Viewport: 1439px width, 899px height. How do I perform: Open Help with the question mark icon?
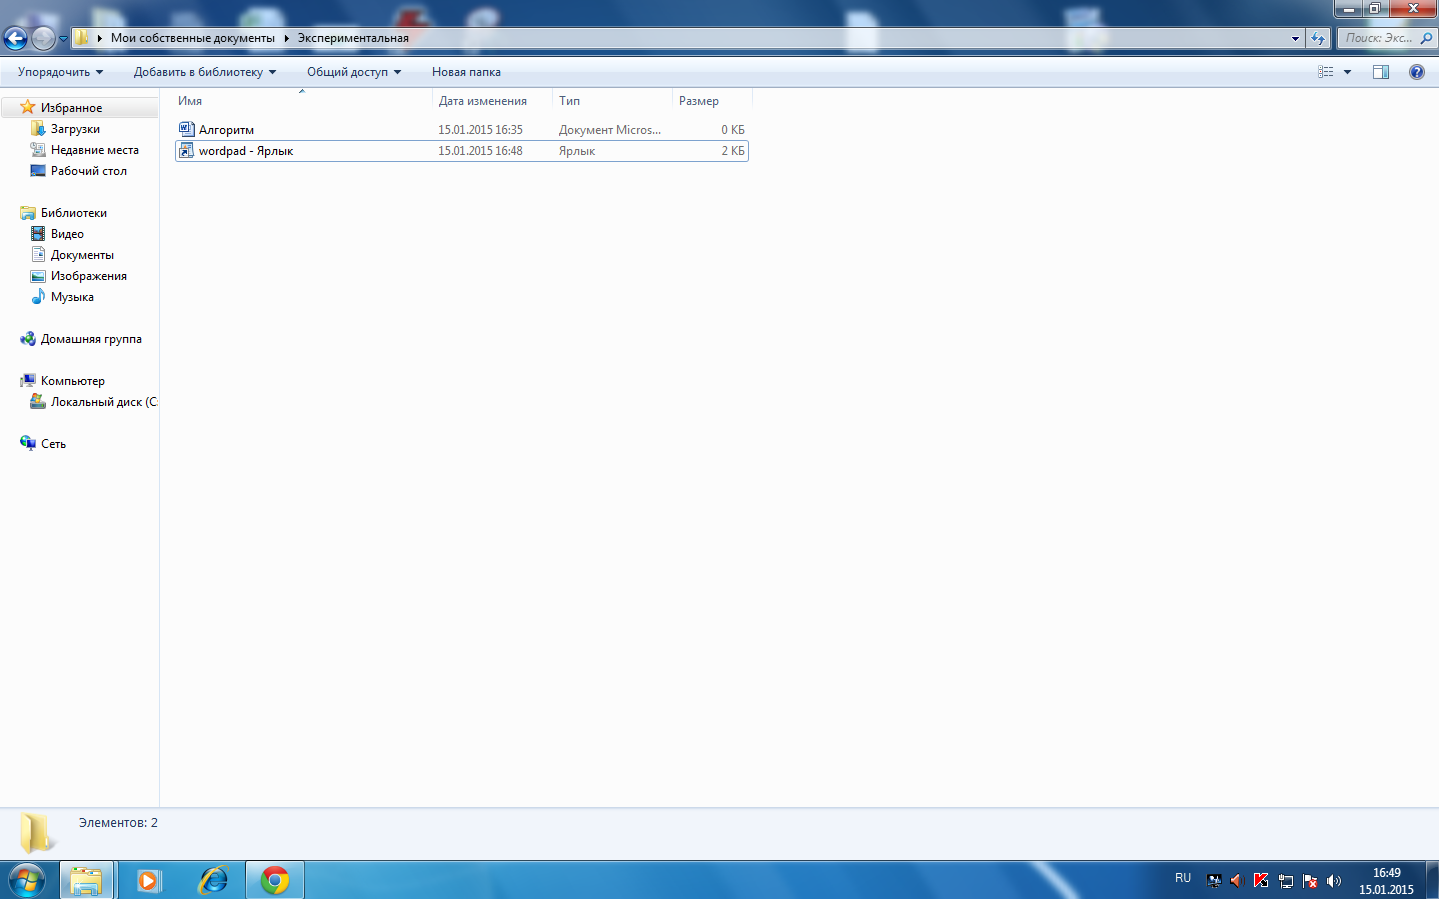1417,72
